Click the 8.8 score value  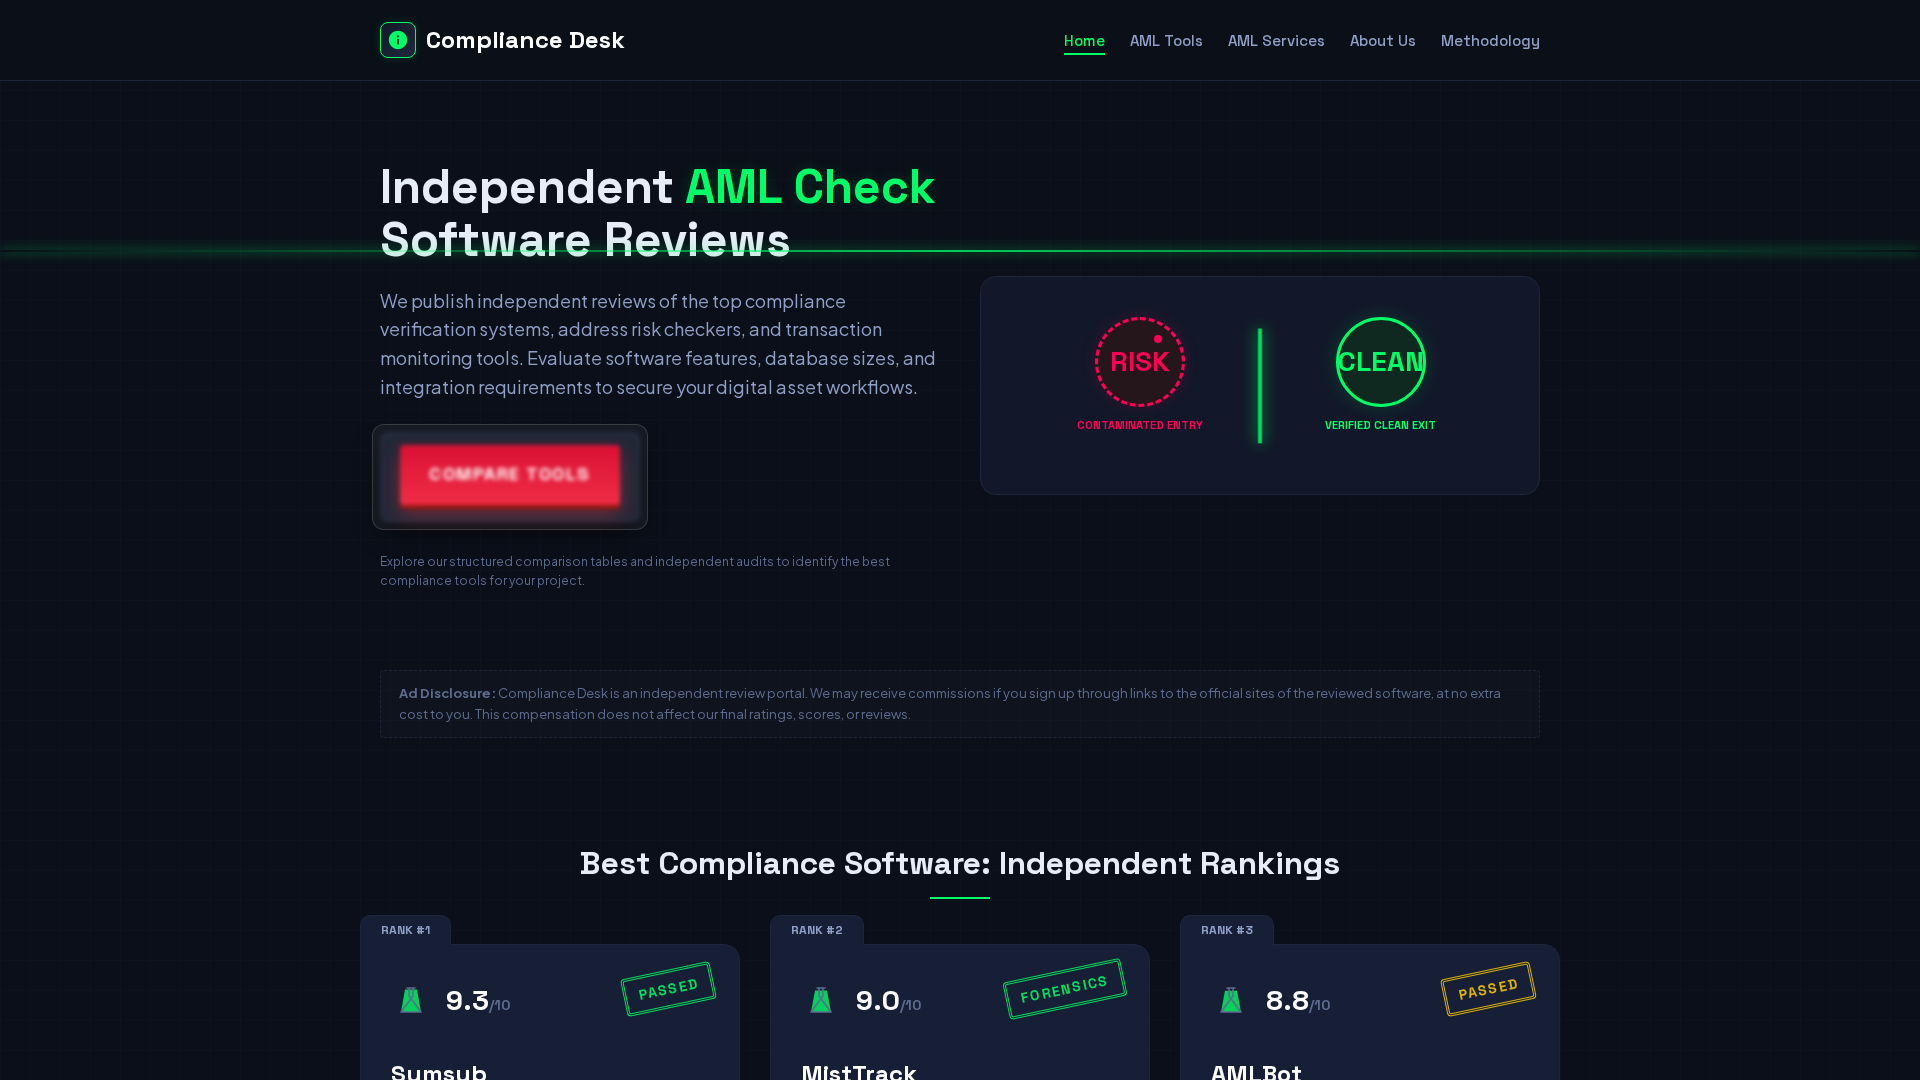pos(1288,1000)
